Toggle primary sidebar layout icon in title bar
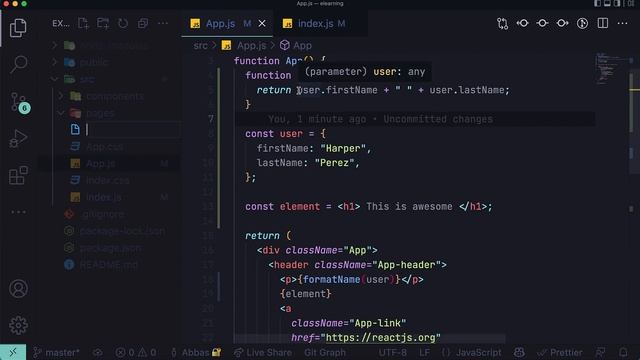 [x=598, y=3]
